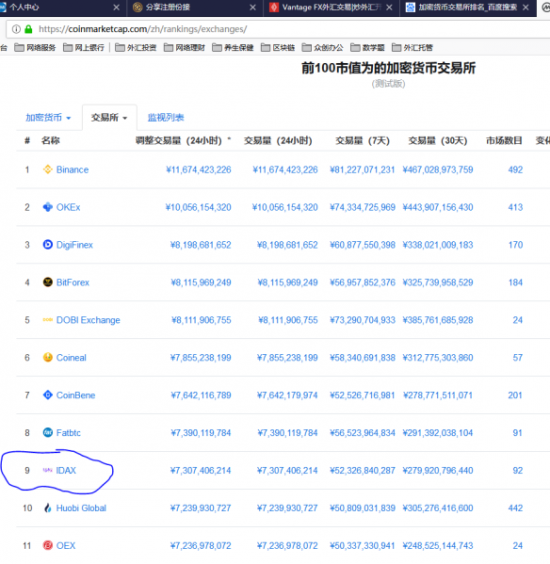Screen dimensions: 550x564
Task: Close the Vantage FX browser tab
Action: tap(389, 7)
